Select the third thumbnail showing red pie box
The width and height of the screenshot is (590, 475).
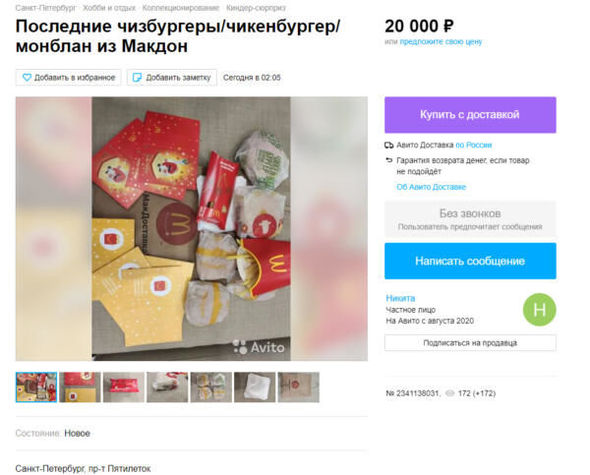pos(123,387)
